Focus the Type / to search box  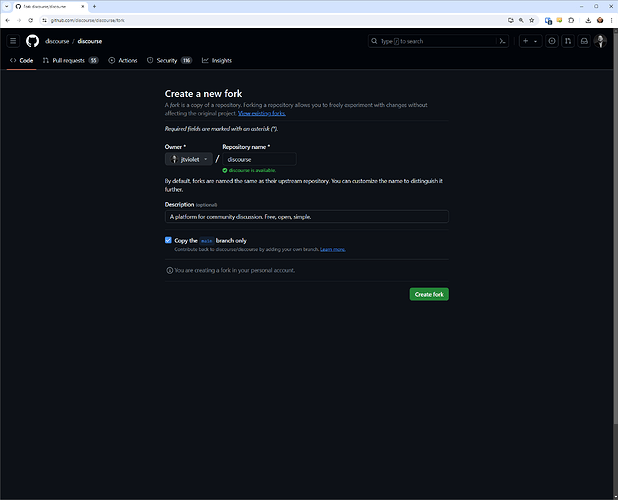(x=438, y=41)
